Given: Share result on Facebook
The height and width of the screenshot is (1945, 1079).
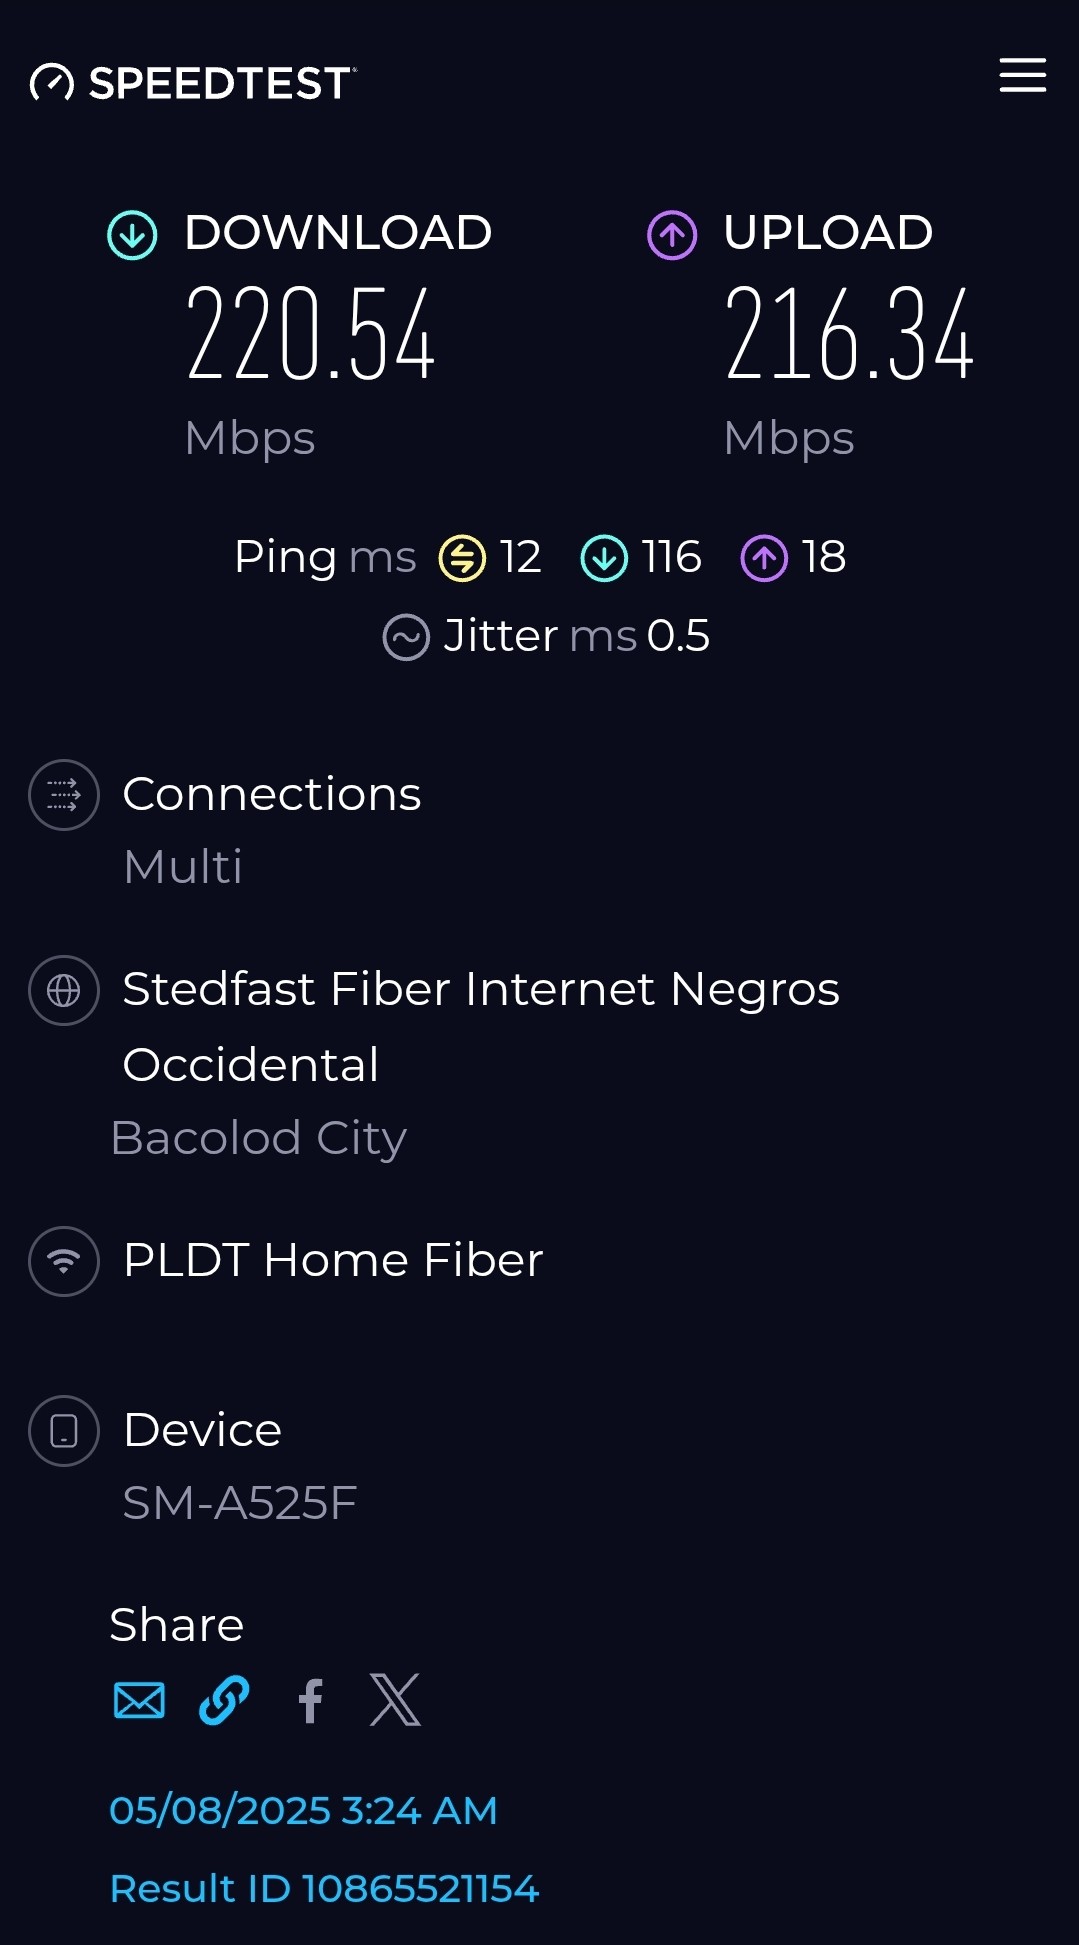Looking at the screenshot, I should coord(311,1700).
